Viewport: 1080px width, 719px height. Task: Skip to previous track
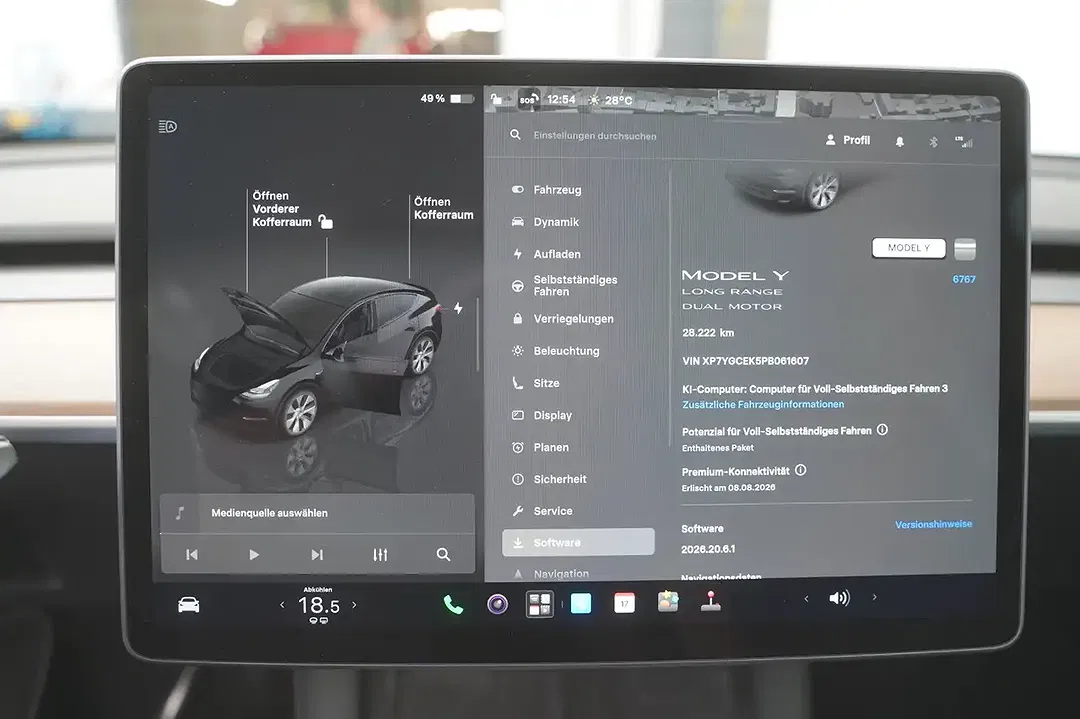tap(191, 554)
